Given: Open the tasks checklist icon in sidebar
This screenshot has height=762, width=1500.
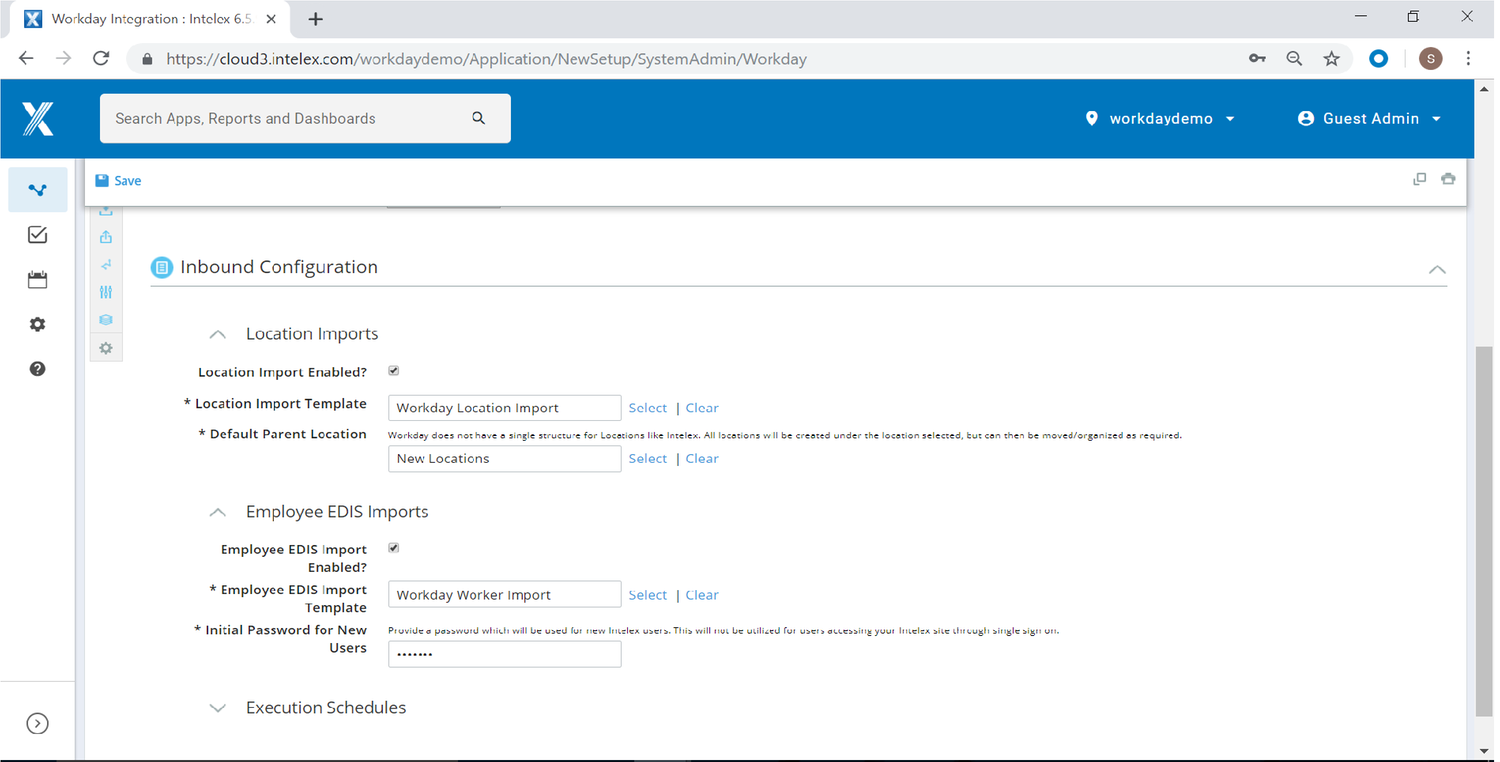Looking at the screenshot, I should click(x=37, y=234).
